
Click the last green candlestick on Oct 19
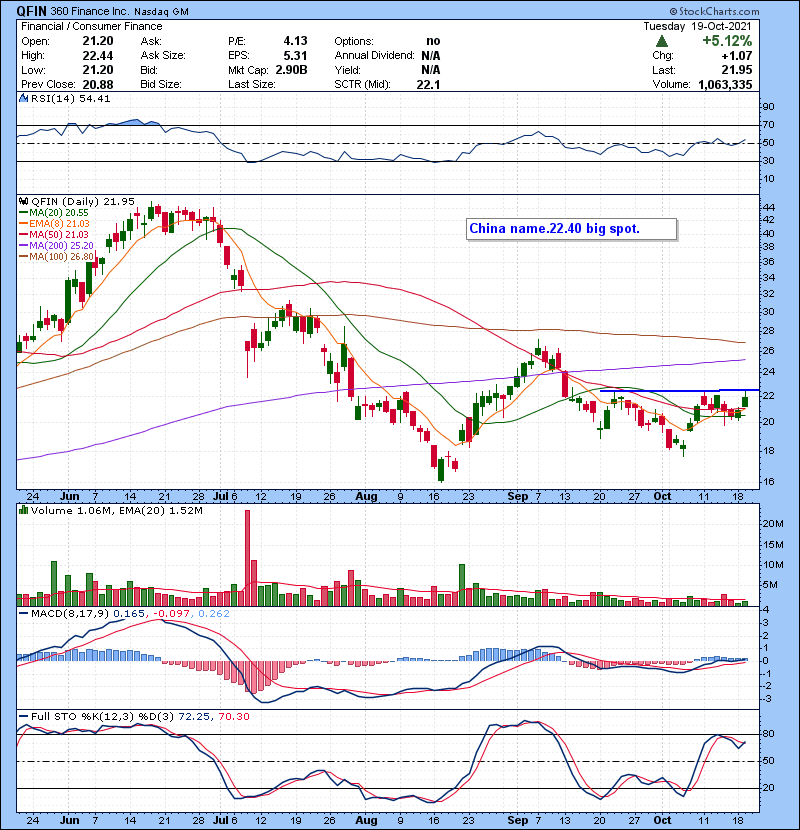tap(745, 401)
